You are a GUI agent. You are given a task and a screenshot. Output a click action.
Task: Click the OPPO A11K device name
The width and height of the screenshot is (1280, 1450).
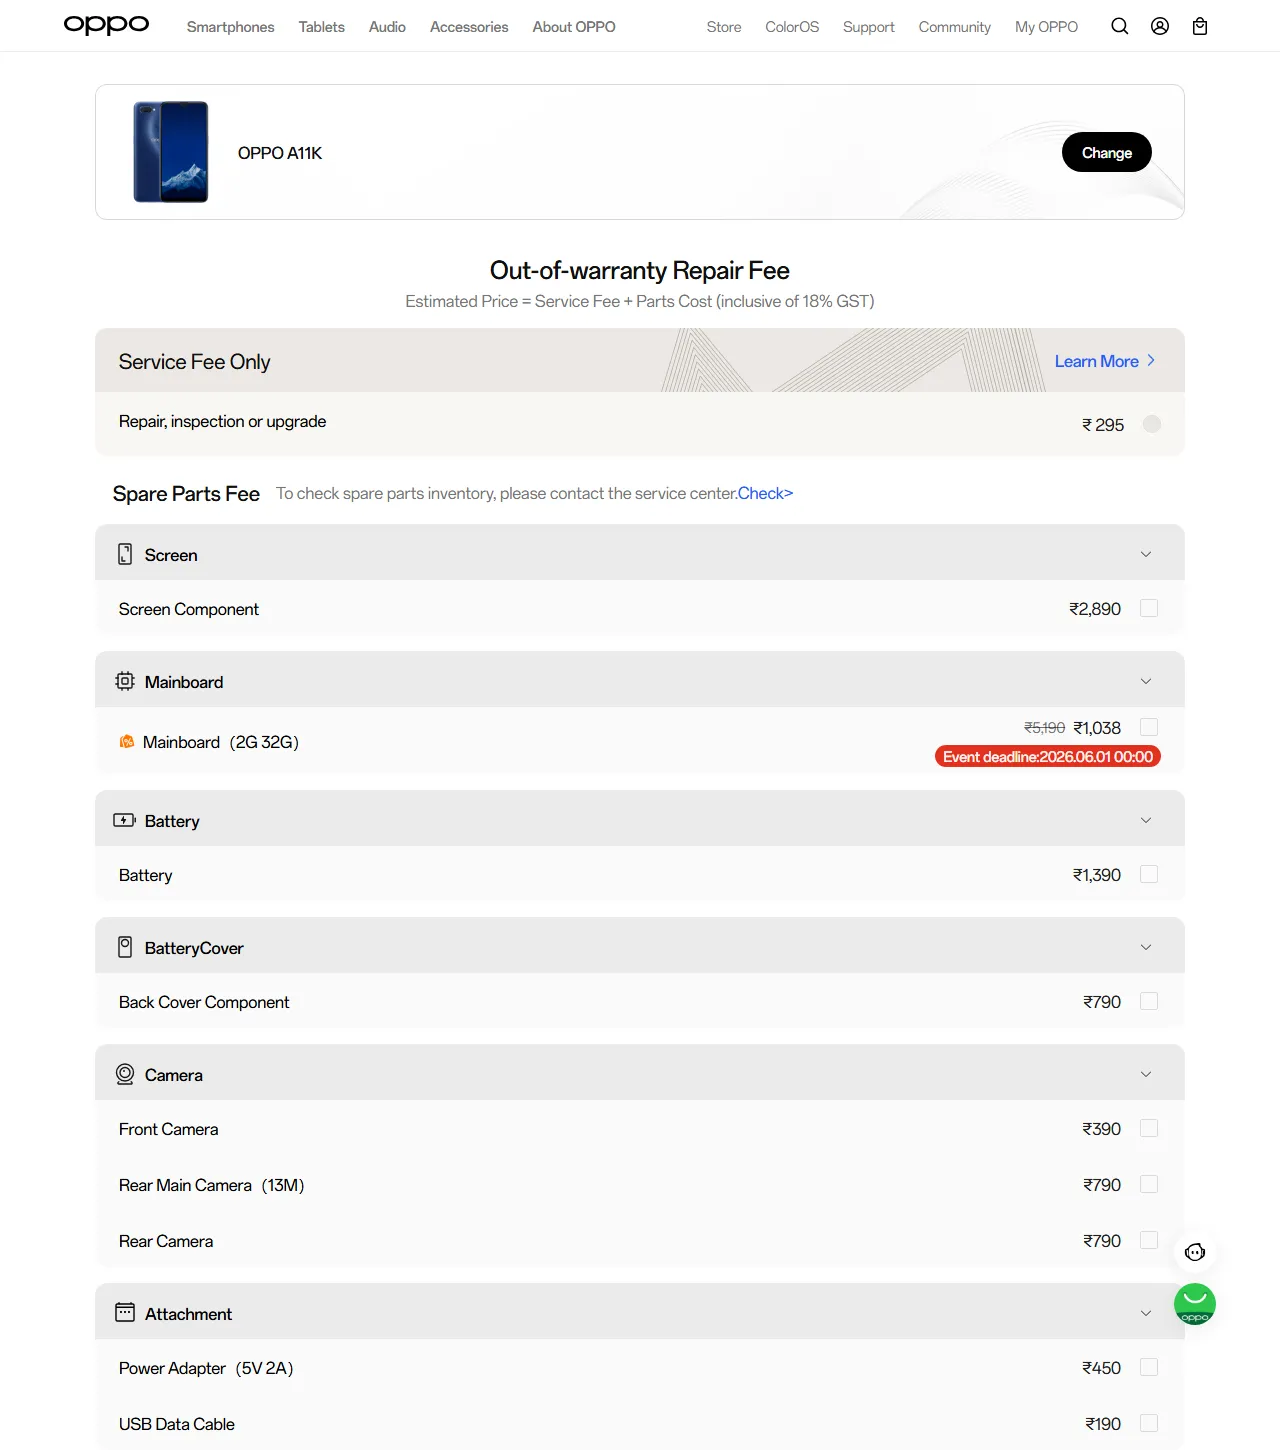pyautogui.click(x=280, y=153)
